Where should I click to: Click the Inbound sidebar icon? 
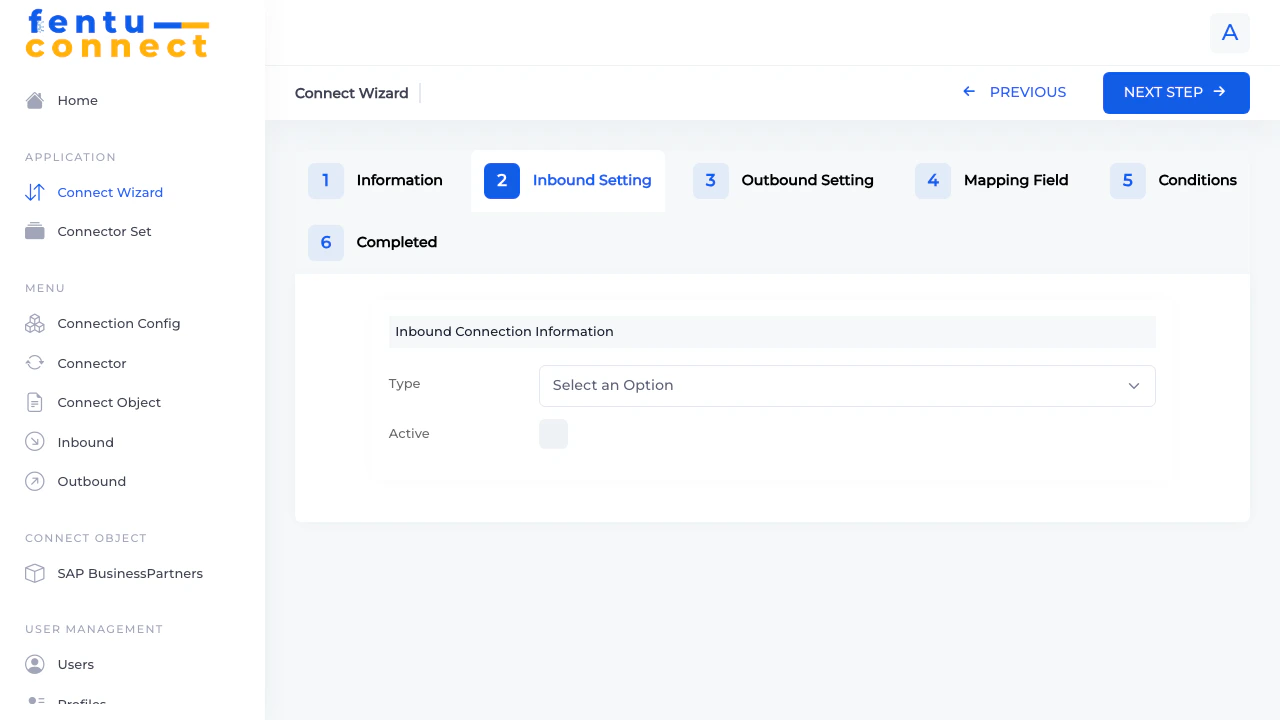point(34,441)
